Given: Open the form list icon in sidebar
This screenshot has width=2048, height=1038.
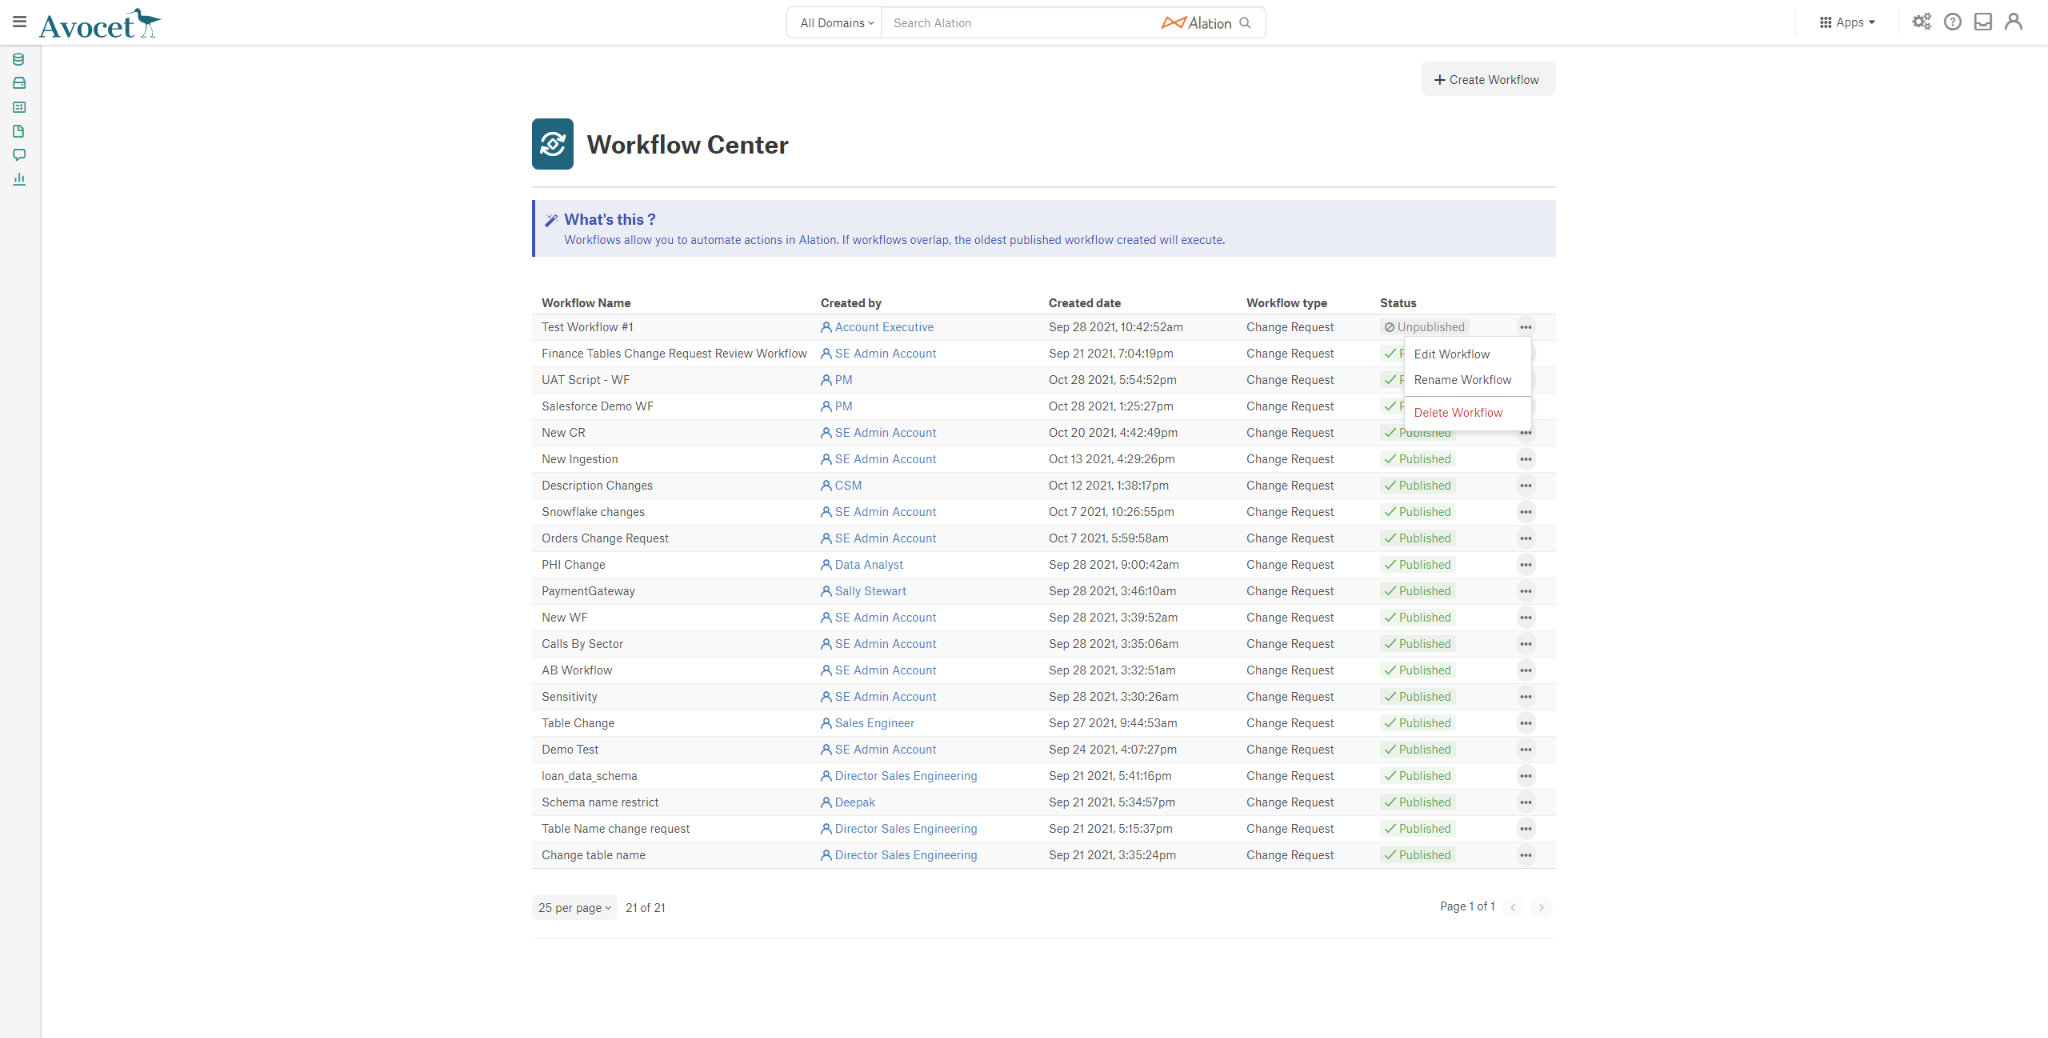Looking at the screenshot, I should tap(19, 107).
